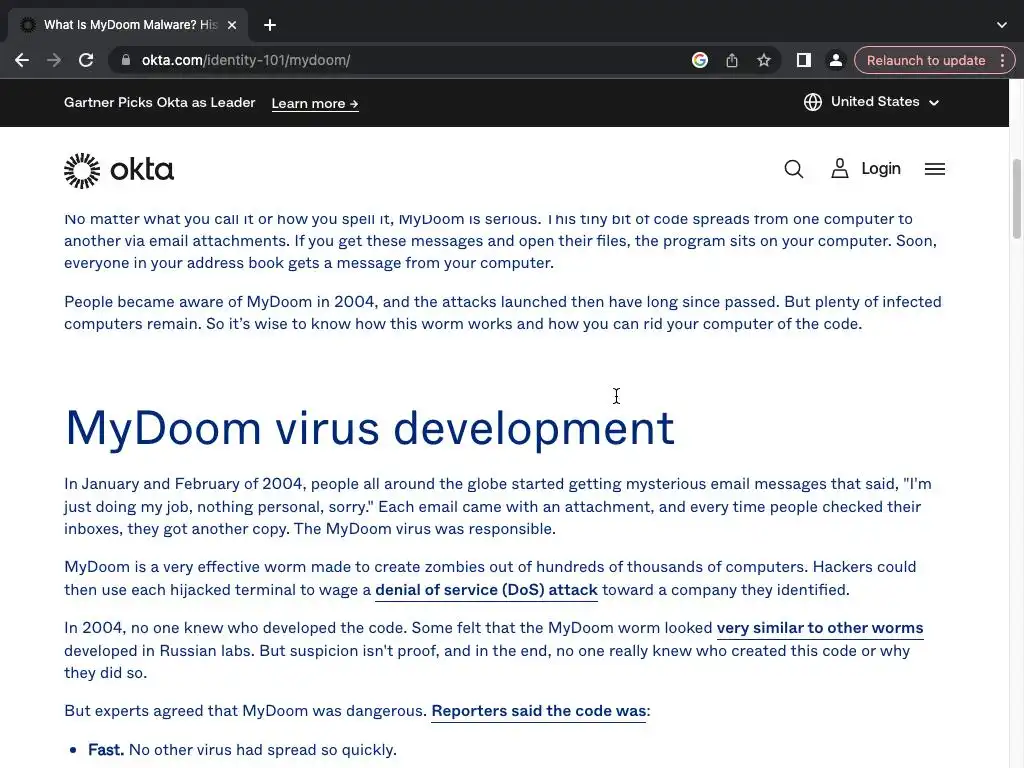Open the site search magnifier
This screenshot has width=1024, height=768.
793,169
